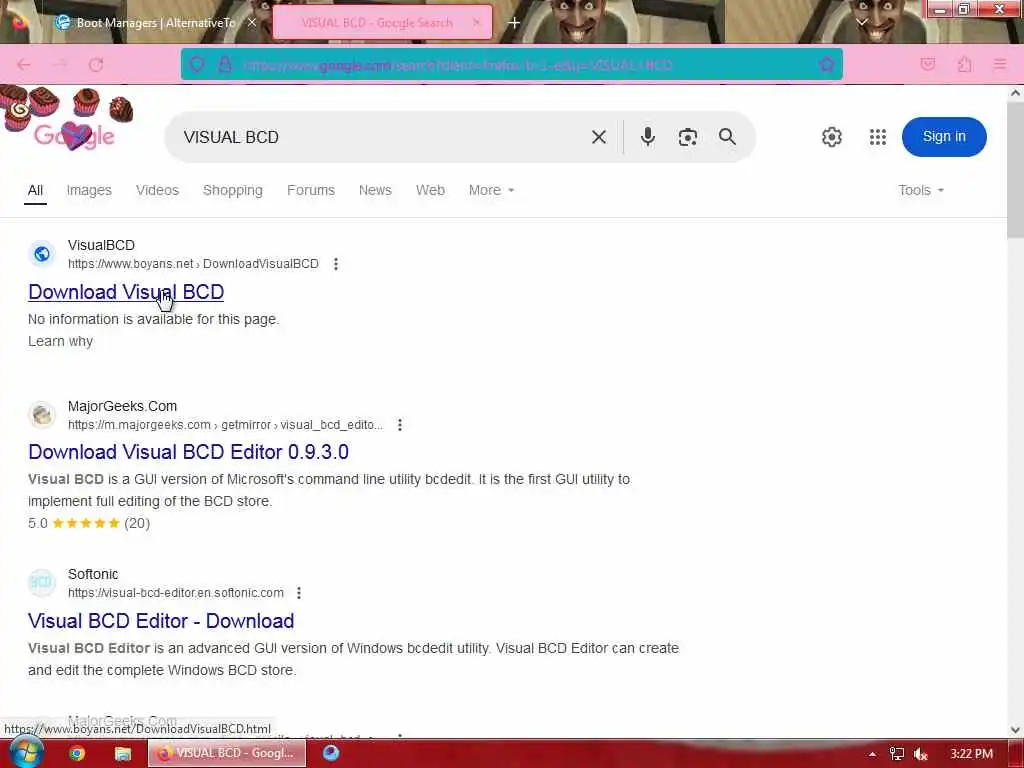The width and height of the screenshot is (1024, 768).
Task: Click the scrollbar up arrow
Action: 1015,93
